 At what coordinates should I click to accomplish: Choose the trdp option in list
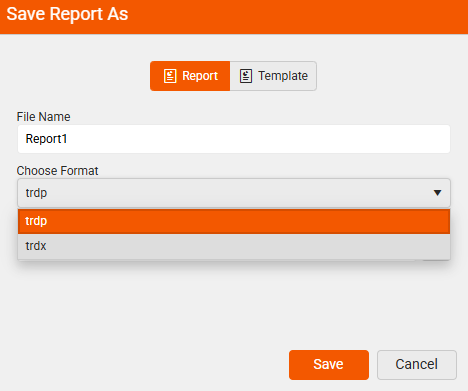[x=234, y=221]
